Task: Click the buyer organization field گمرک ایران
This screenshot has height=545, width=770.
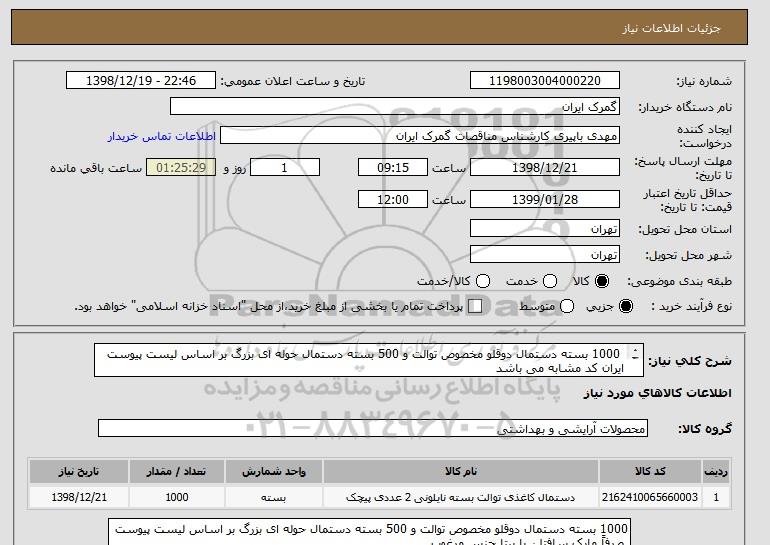Action: (x=395, y=106)
